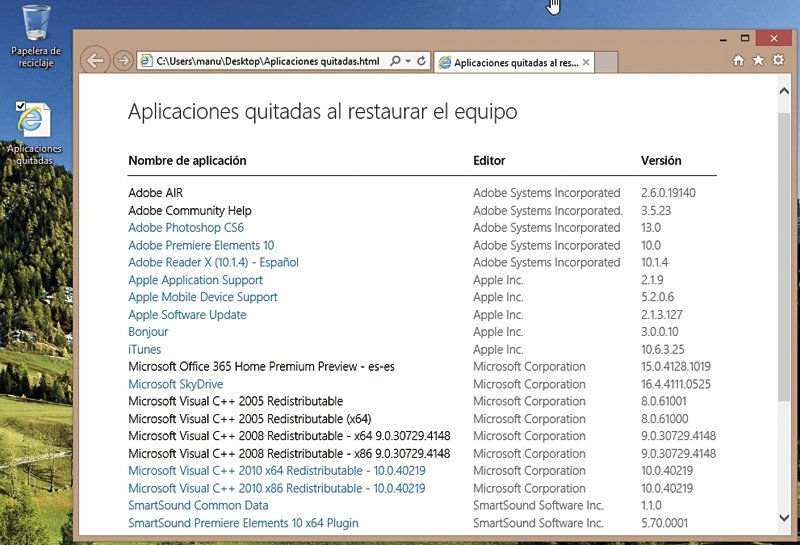Select the 'Aplicaciones quitadas al res...' tab
The image size is (800, 545).
514,62
